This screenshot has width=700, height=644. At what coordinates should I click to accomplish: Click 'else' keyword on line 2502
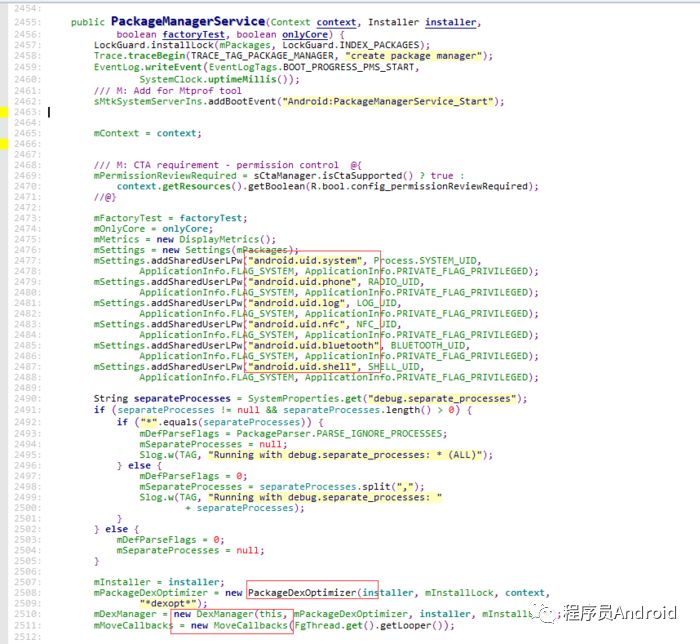(x=116, y=529)
